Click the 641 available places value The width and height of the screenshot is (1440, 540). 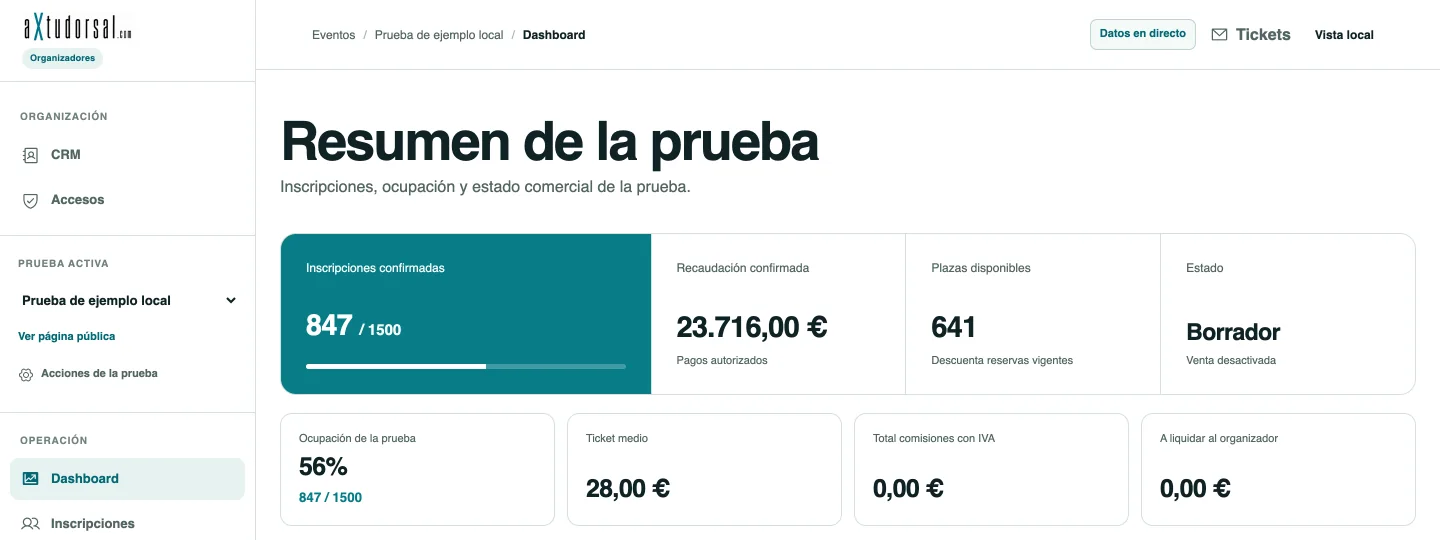954,327
